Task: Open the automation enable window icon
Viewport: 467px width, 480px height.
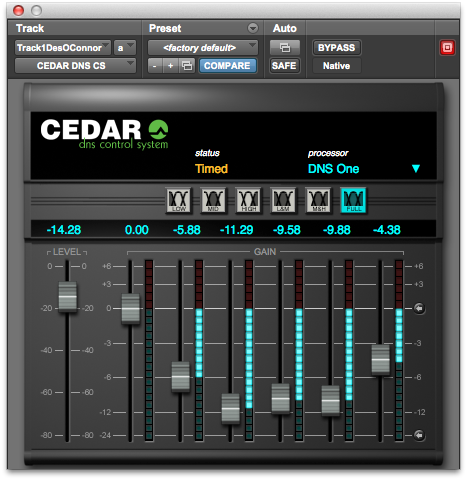Action: (285, 48)
